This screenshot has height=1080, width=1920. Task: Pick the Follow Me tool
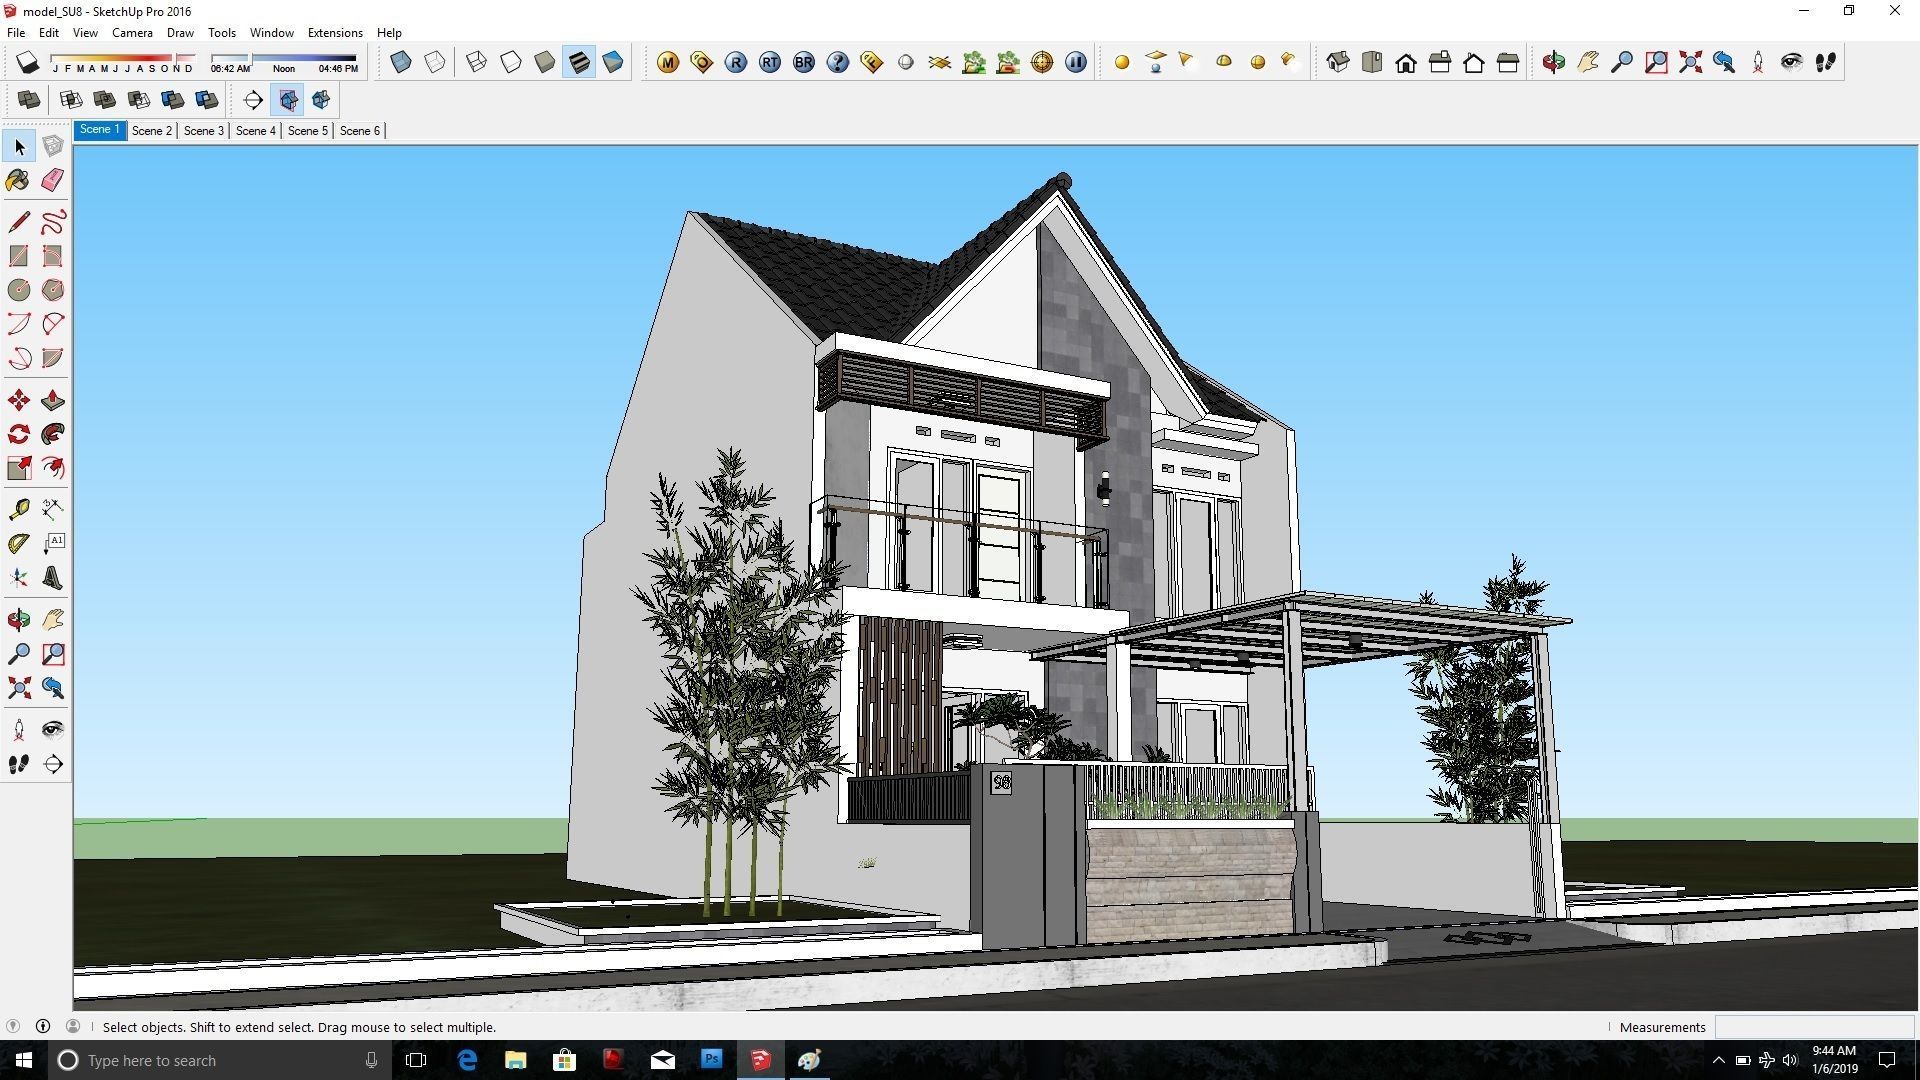(53, 434)
